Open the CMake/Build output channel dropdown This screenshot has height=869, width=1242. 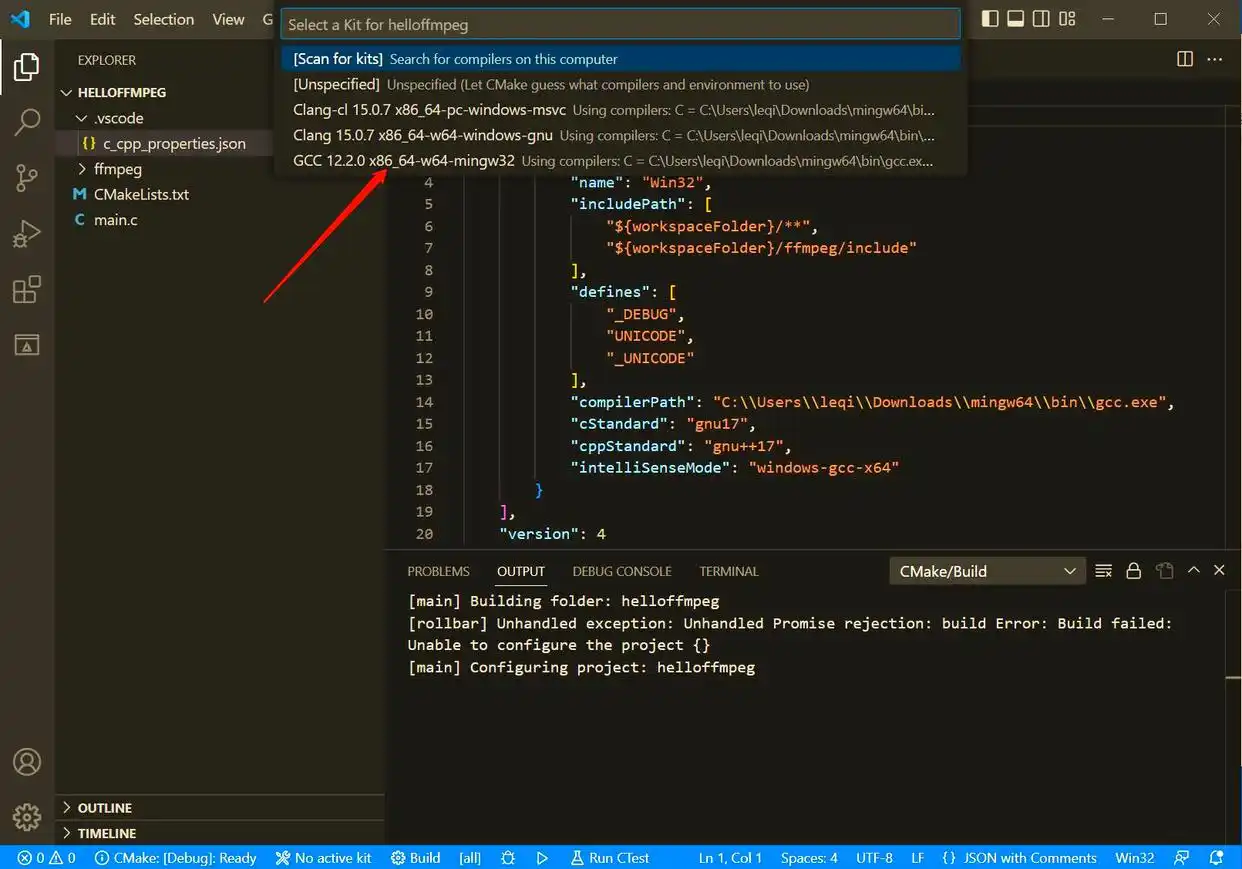987,571
